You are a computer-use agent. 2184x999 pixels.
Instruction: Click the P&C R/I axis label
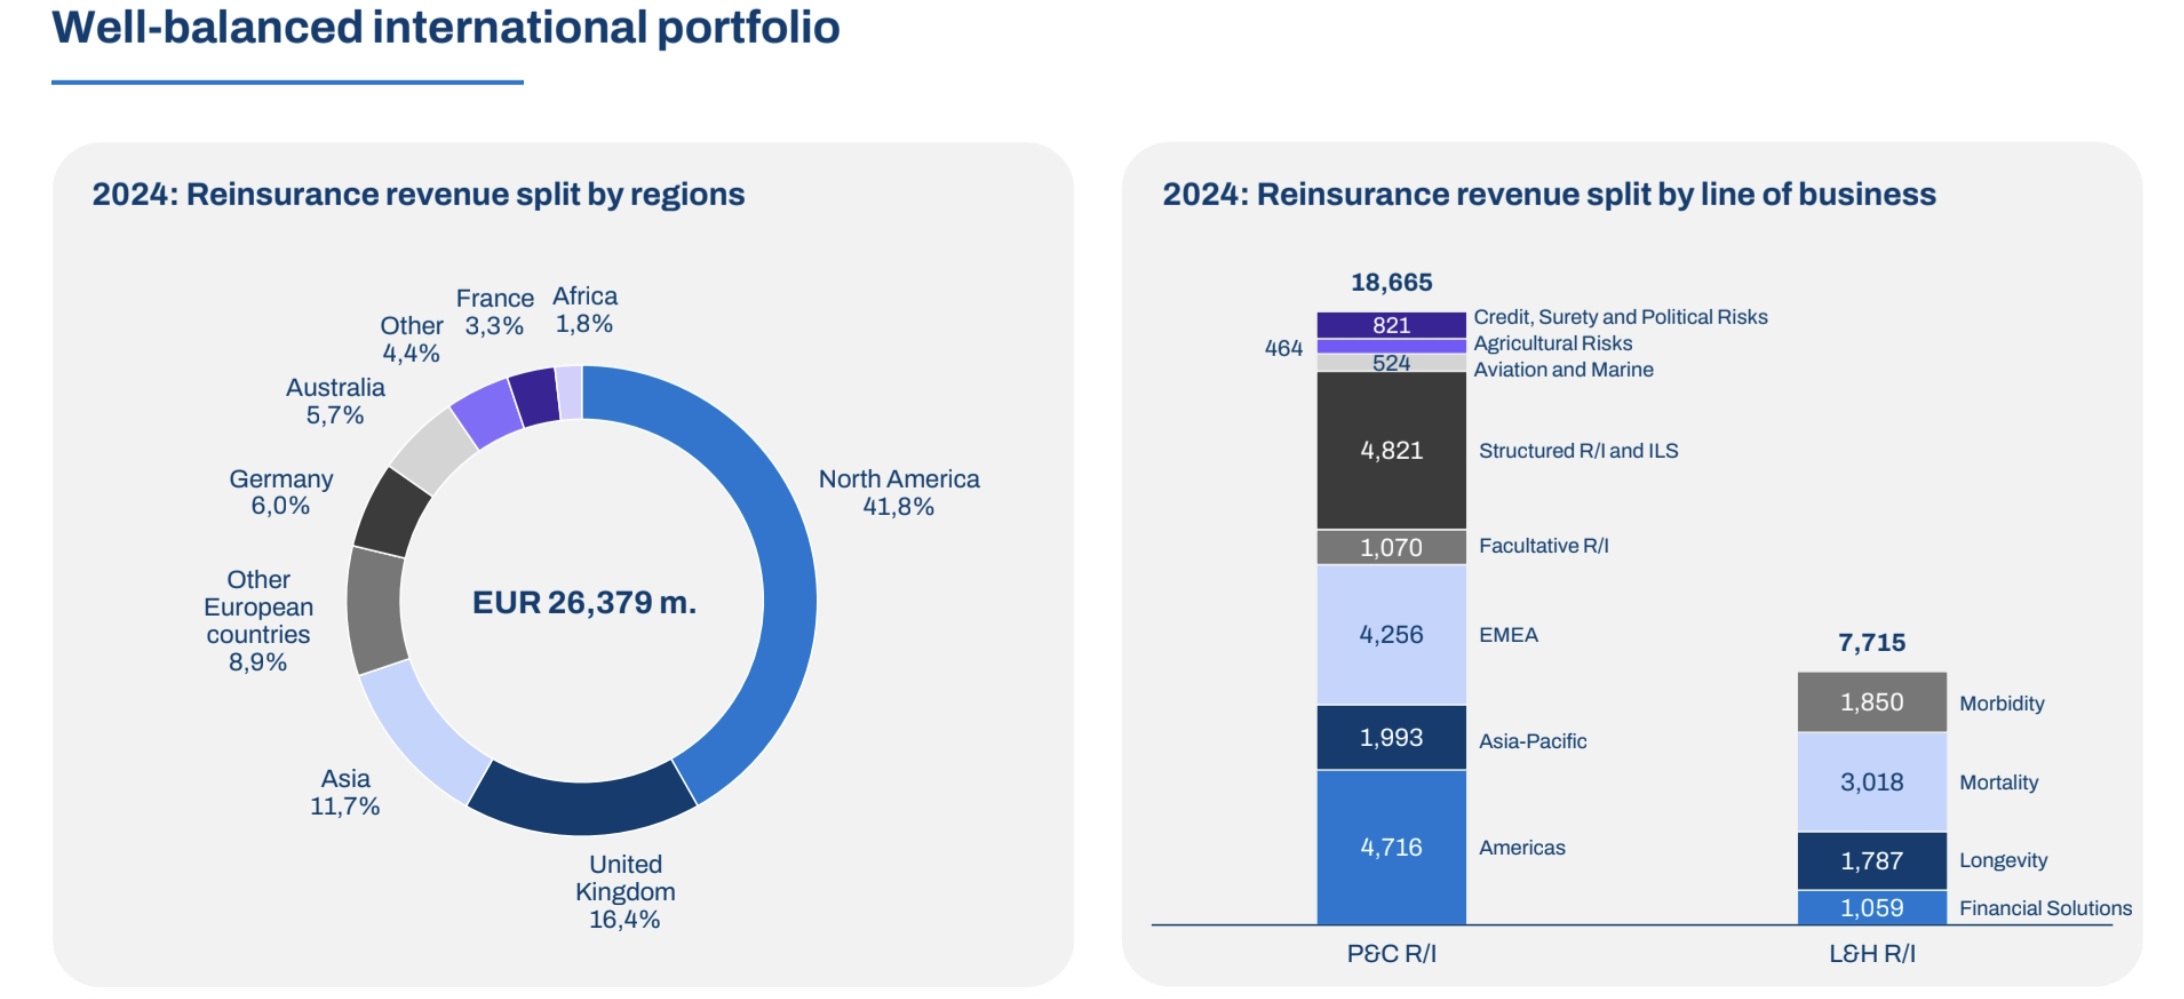pyautogui.click(x=1391, y=954)
